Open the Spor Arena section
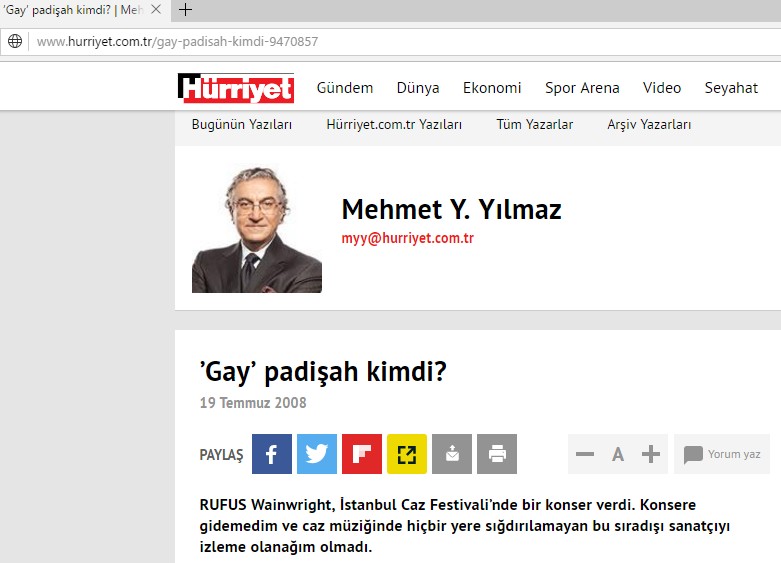This screenshot has width=781, height=563. pyautogui.click(x=582, y=88)
